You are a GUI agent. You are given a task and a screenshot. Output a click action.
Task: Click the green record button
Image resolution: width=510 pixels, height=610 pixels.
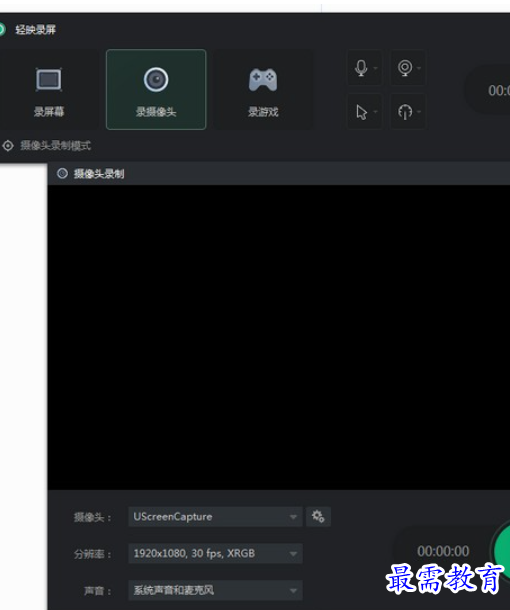502,551
